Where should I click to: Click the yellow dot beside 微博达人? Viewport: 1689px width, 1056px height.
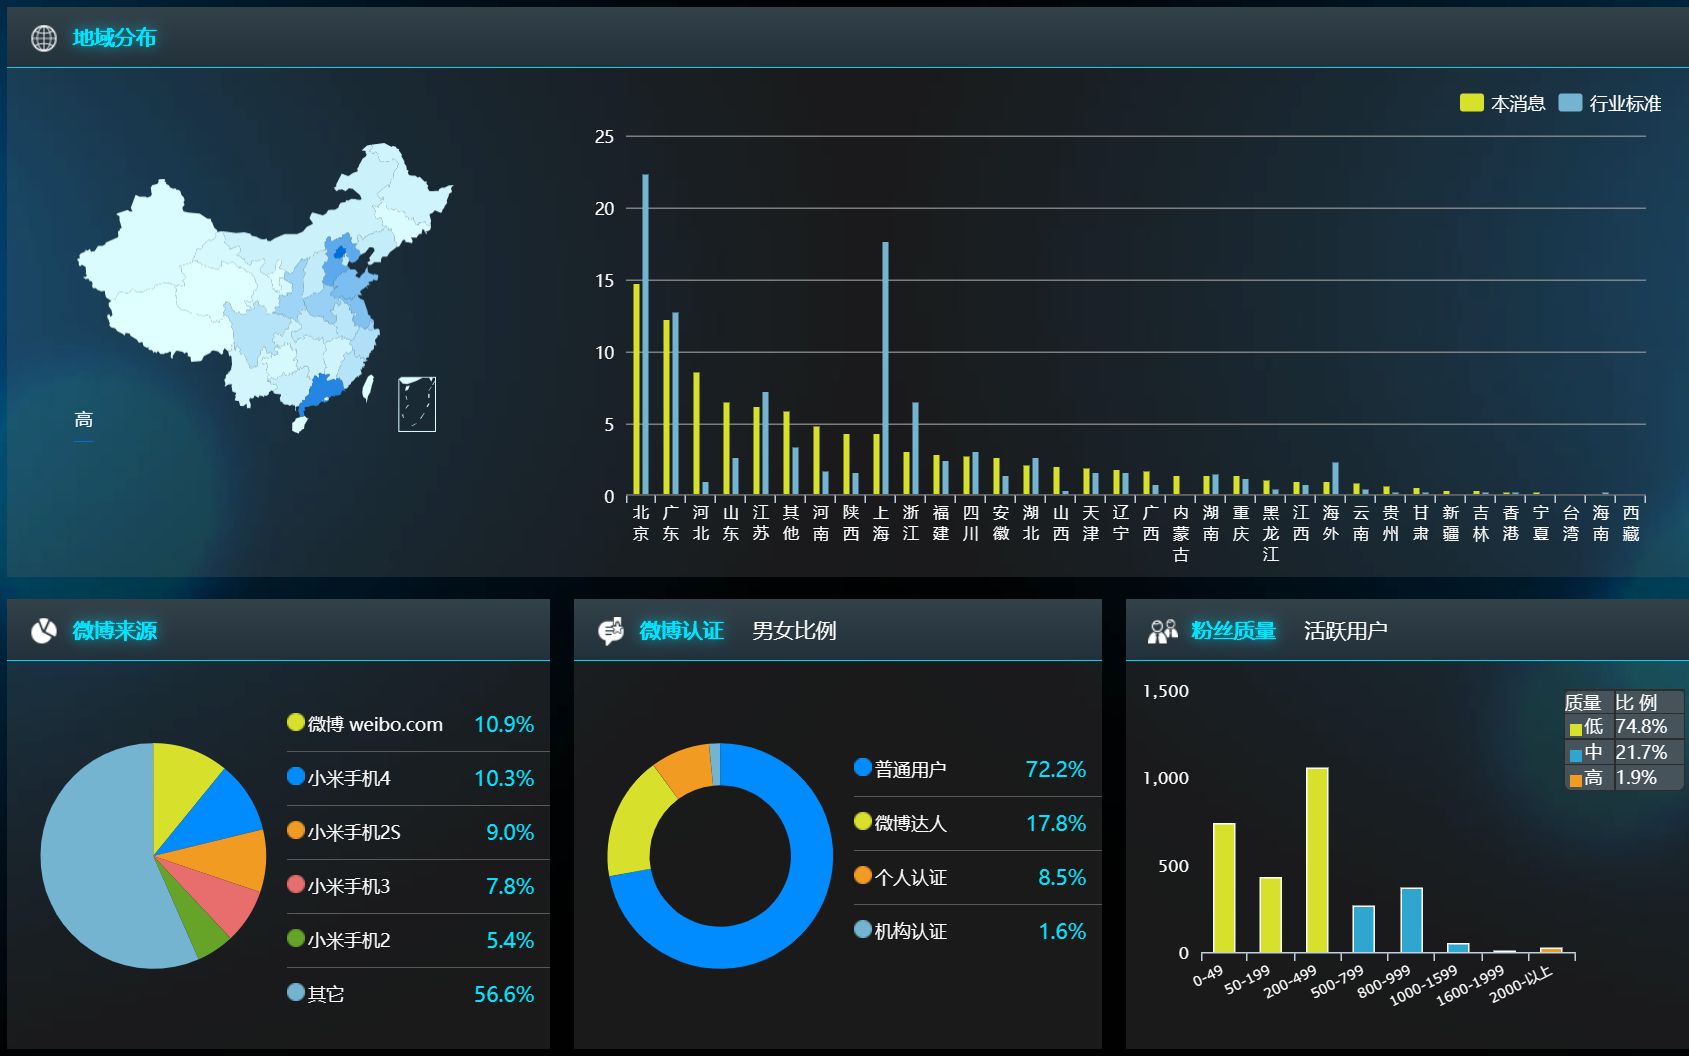pyautogui.click(x=863, y=821)
